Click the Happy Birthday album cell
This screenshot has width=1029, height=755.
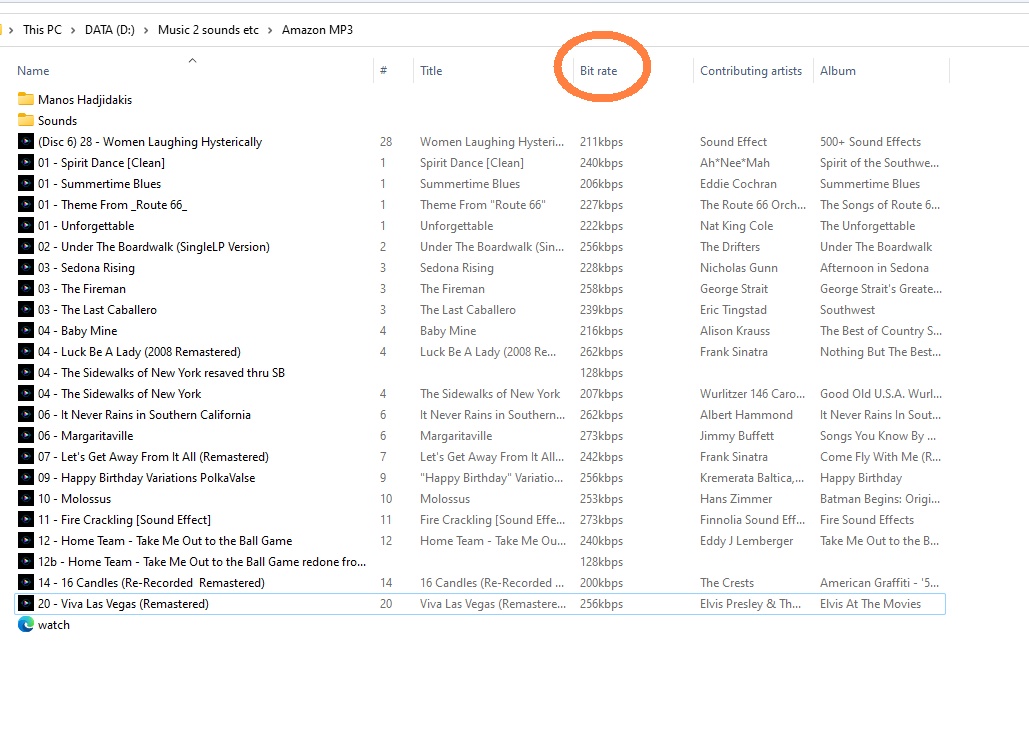861,478
